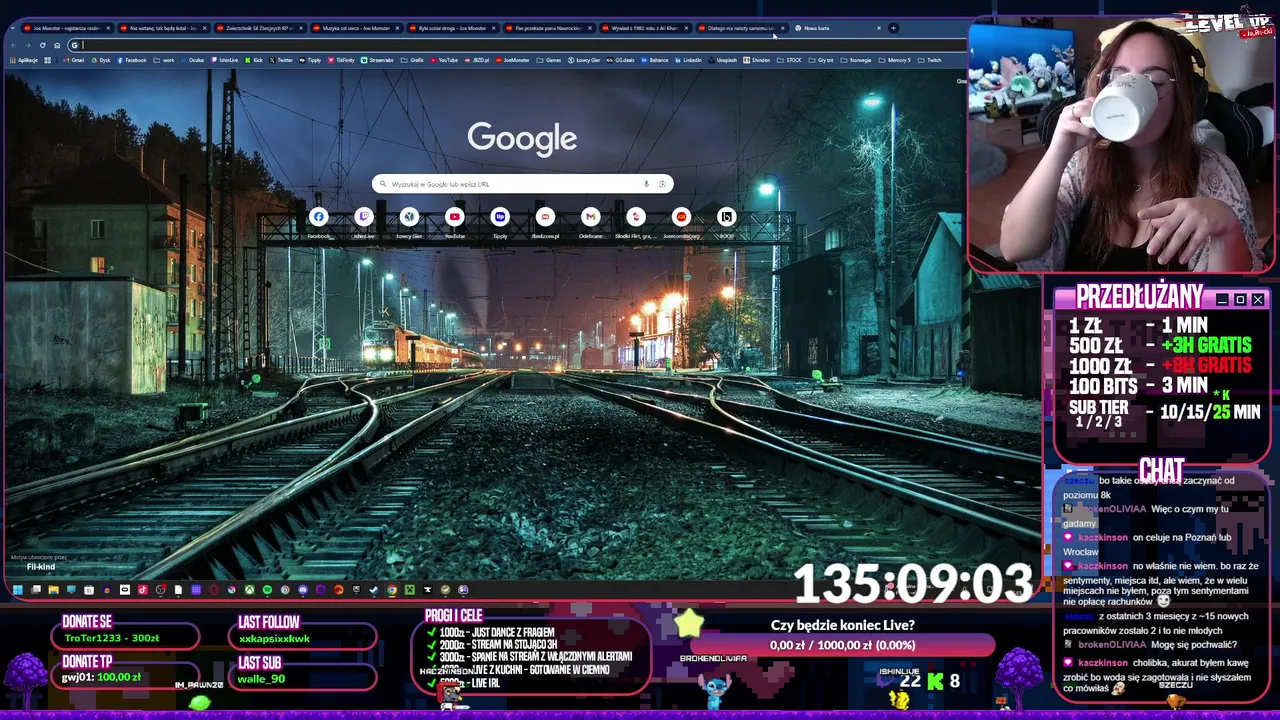The height and width of the screenshot is (720, 1280).
Task: Click the 'Fil-kind' wallpaper author link
Action: [x=40, y=567]
